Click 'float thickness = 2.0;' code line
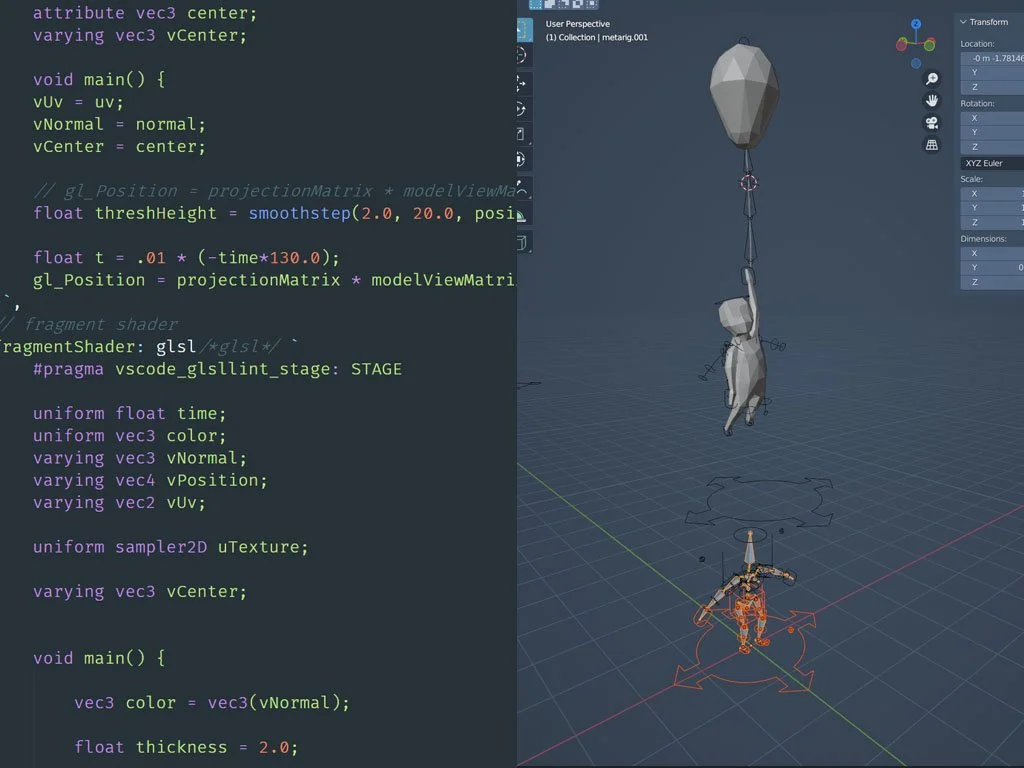Image resolution: width=1024 pixels, height=768 pixels. (186, 747)
